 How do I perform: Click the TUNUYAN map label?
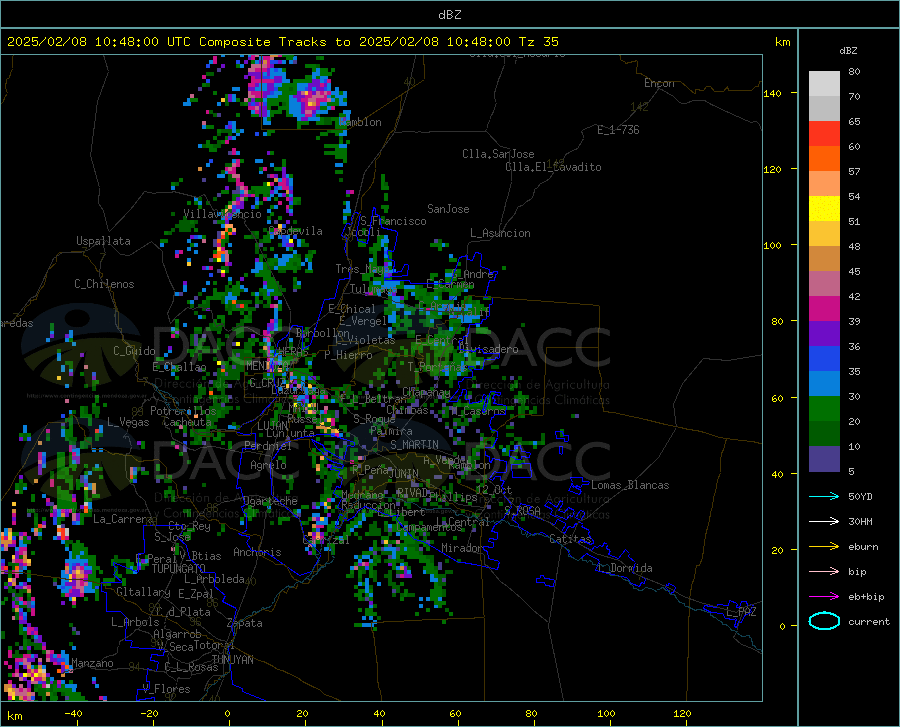tap(232, 660)
